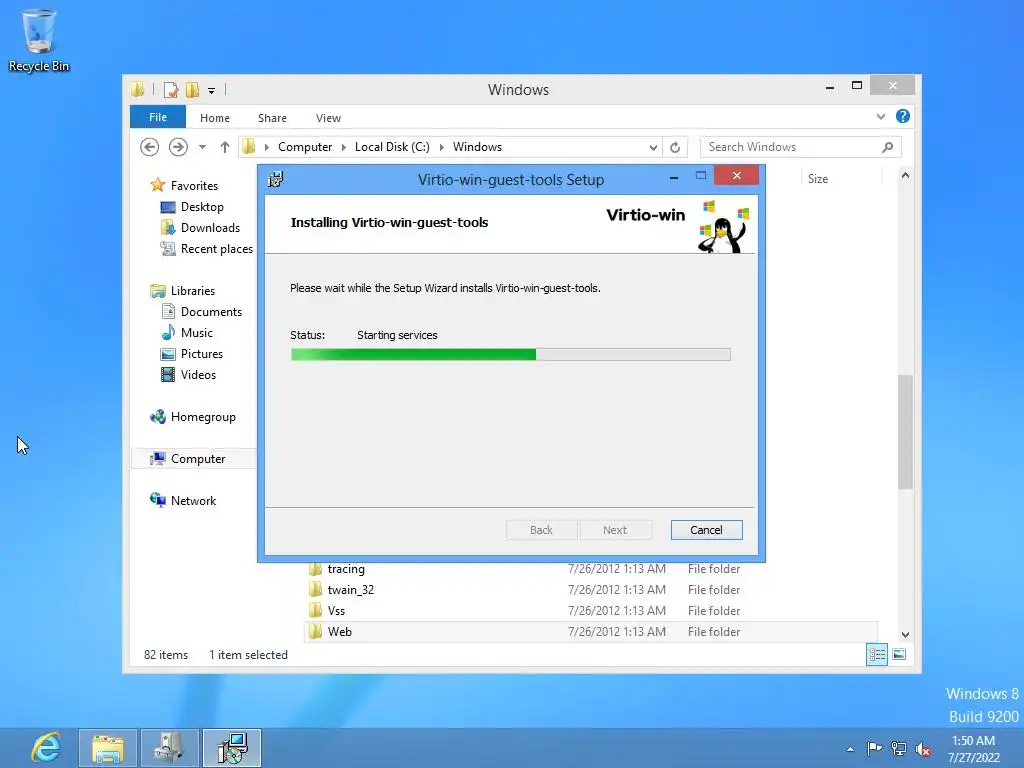Screen dimensions: 1024x768
Task: Open the Server Manager taskbar icon
Action: pos(170,748)
